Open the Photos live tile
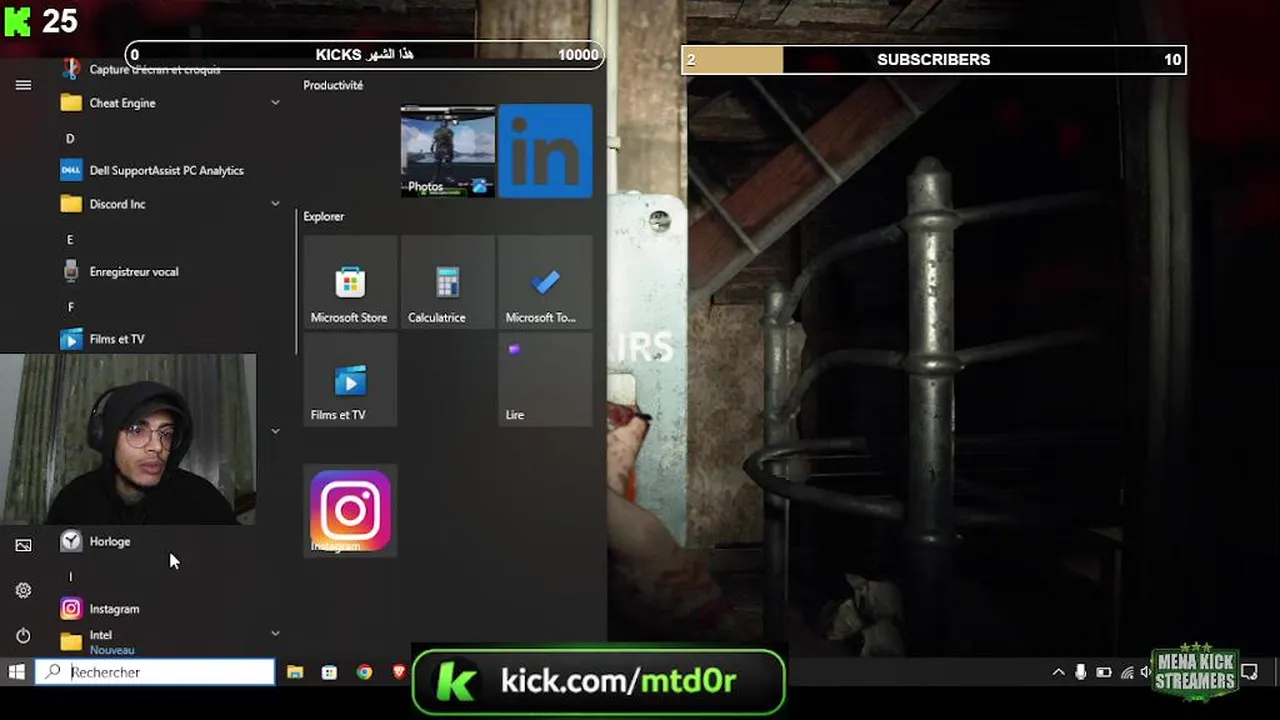1280x720 pixels. click(448, 151)
